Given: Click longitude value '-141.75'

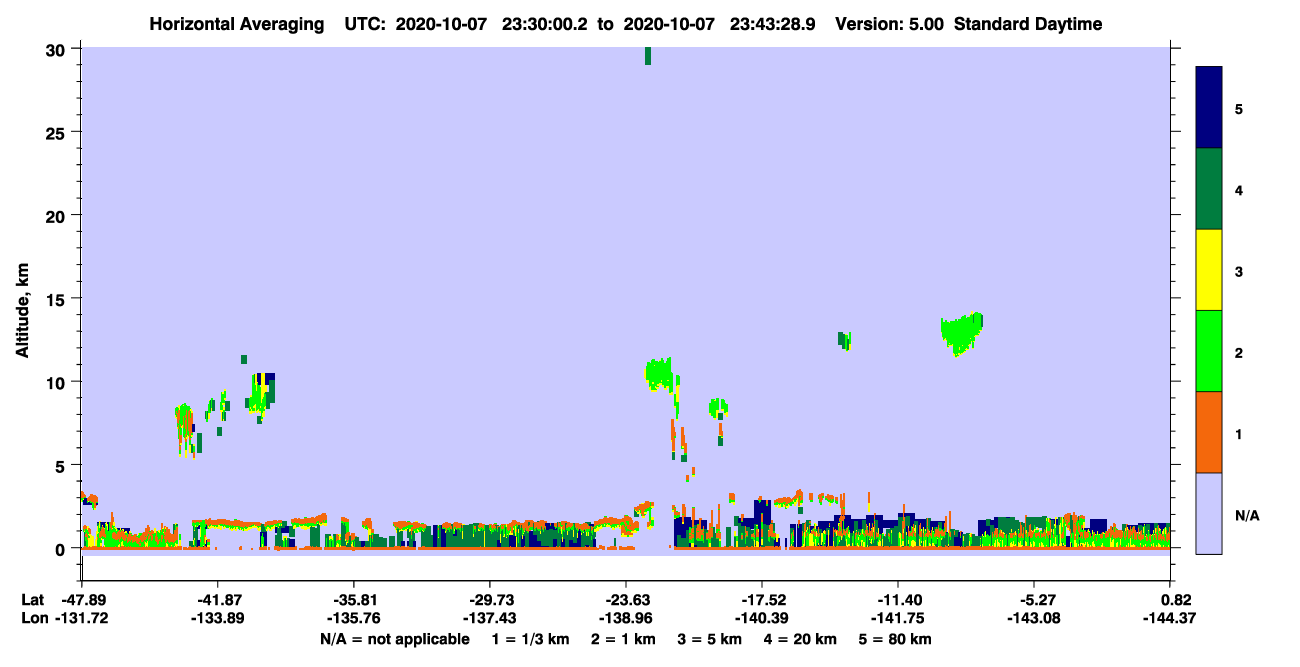Looking at the screenshot, I should [x=898, y=619].
